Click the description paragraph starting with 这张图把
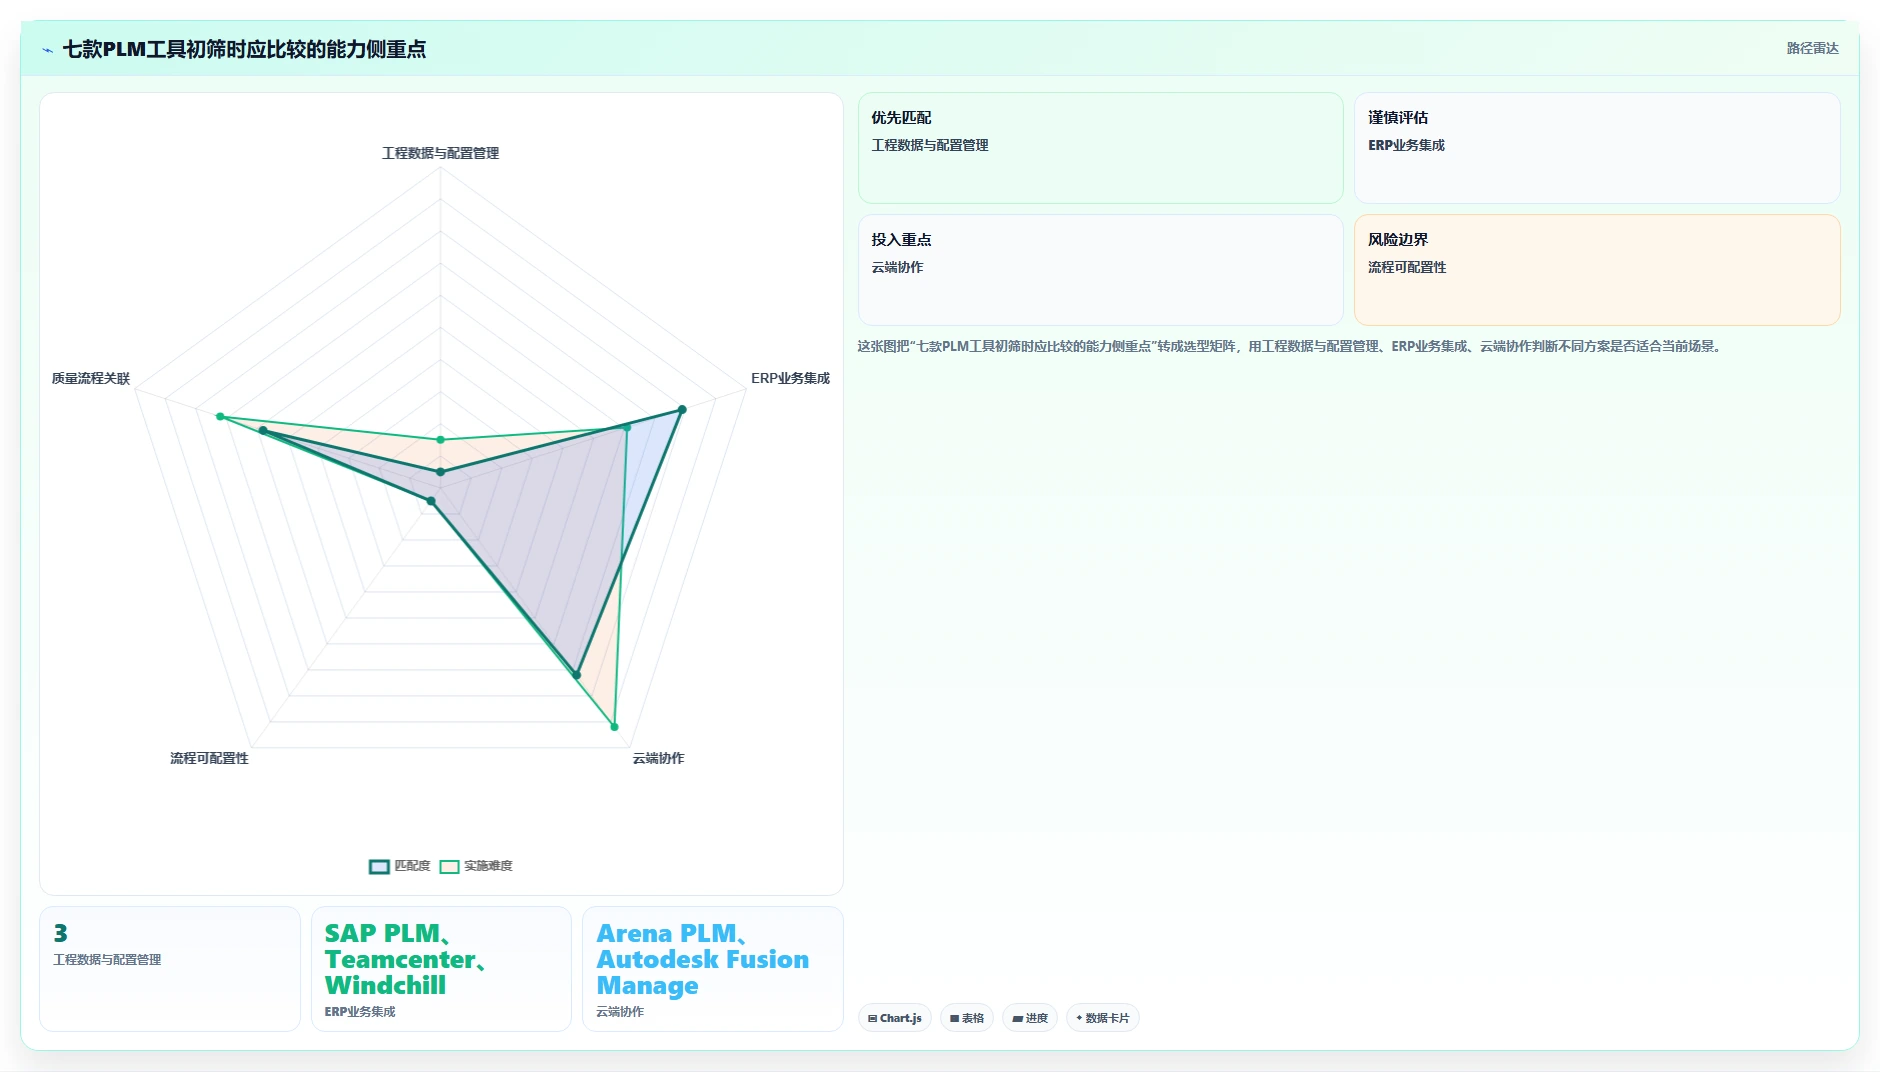The image size is (1880, 1072). click(x=1290, y=347)
